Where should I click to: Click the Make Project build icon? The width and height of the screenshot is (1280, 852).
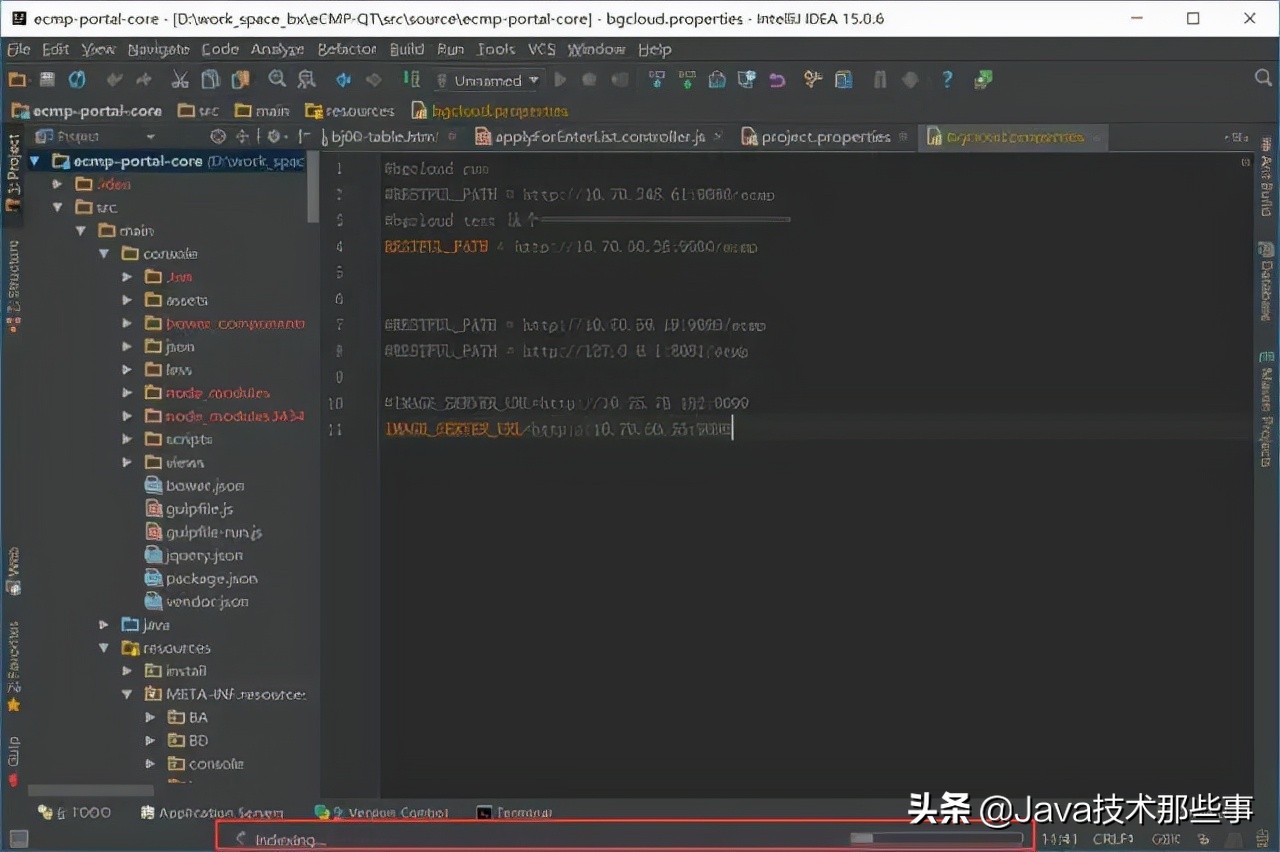[x=411, y=80]
